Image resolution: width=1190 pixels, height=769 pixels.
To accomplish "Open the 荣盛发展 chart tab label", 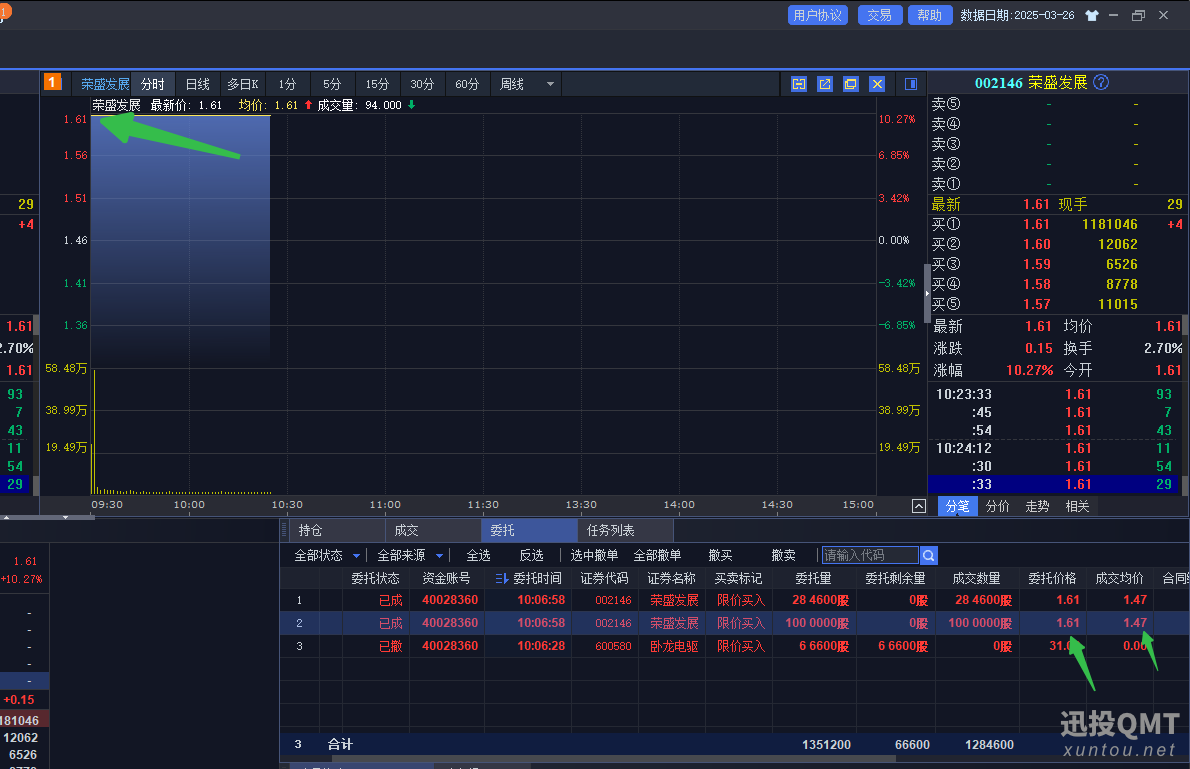I will tap(105, 84).
